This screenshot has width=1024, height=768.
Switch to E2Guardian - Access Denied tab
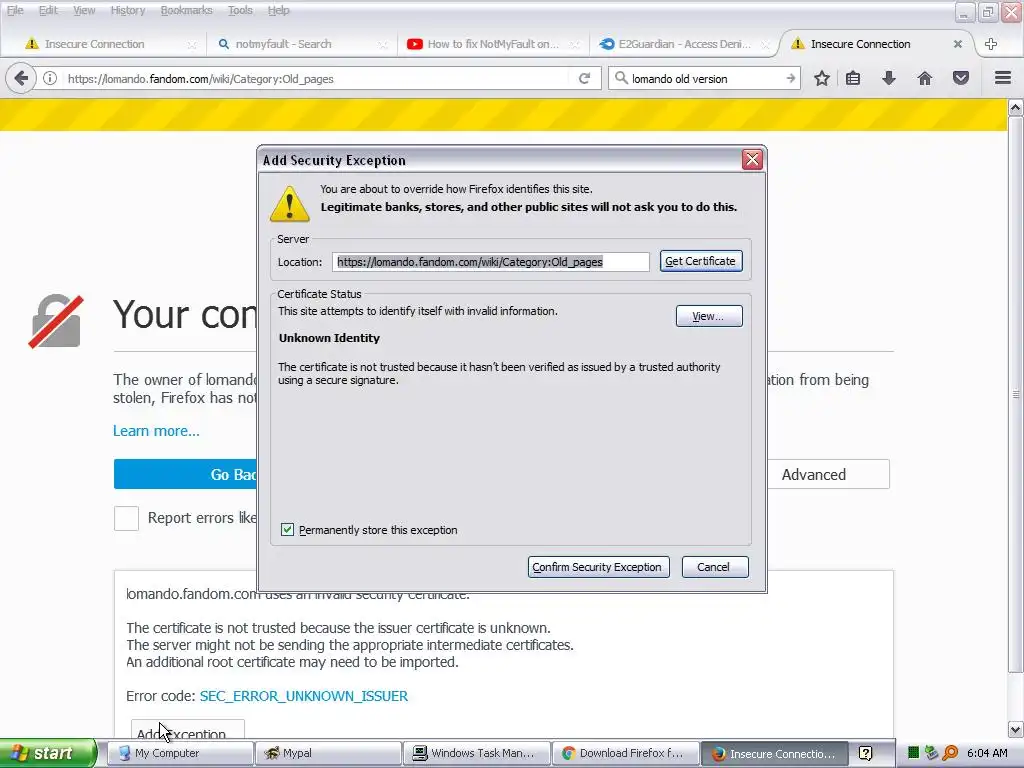click(684, 44)
